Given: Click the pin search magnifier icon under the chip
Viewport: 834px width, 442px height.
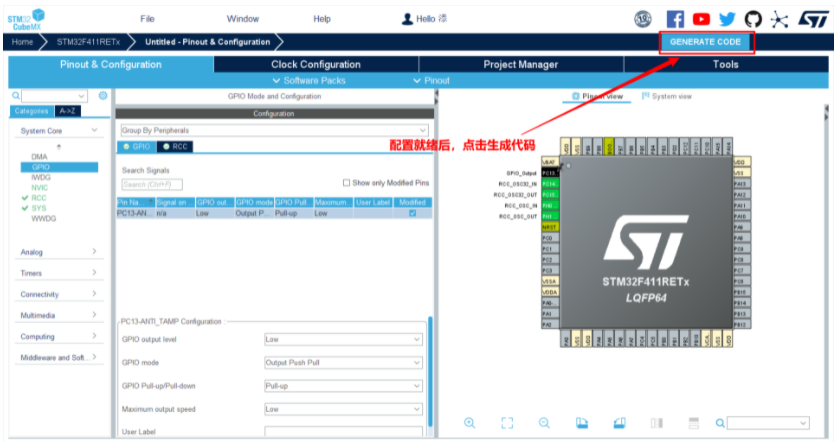Looking at the screenshot, I should click(x=720, y=423).
